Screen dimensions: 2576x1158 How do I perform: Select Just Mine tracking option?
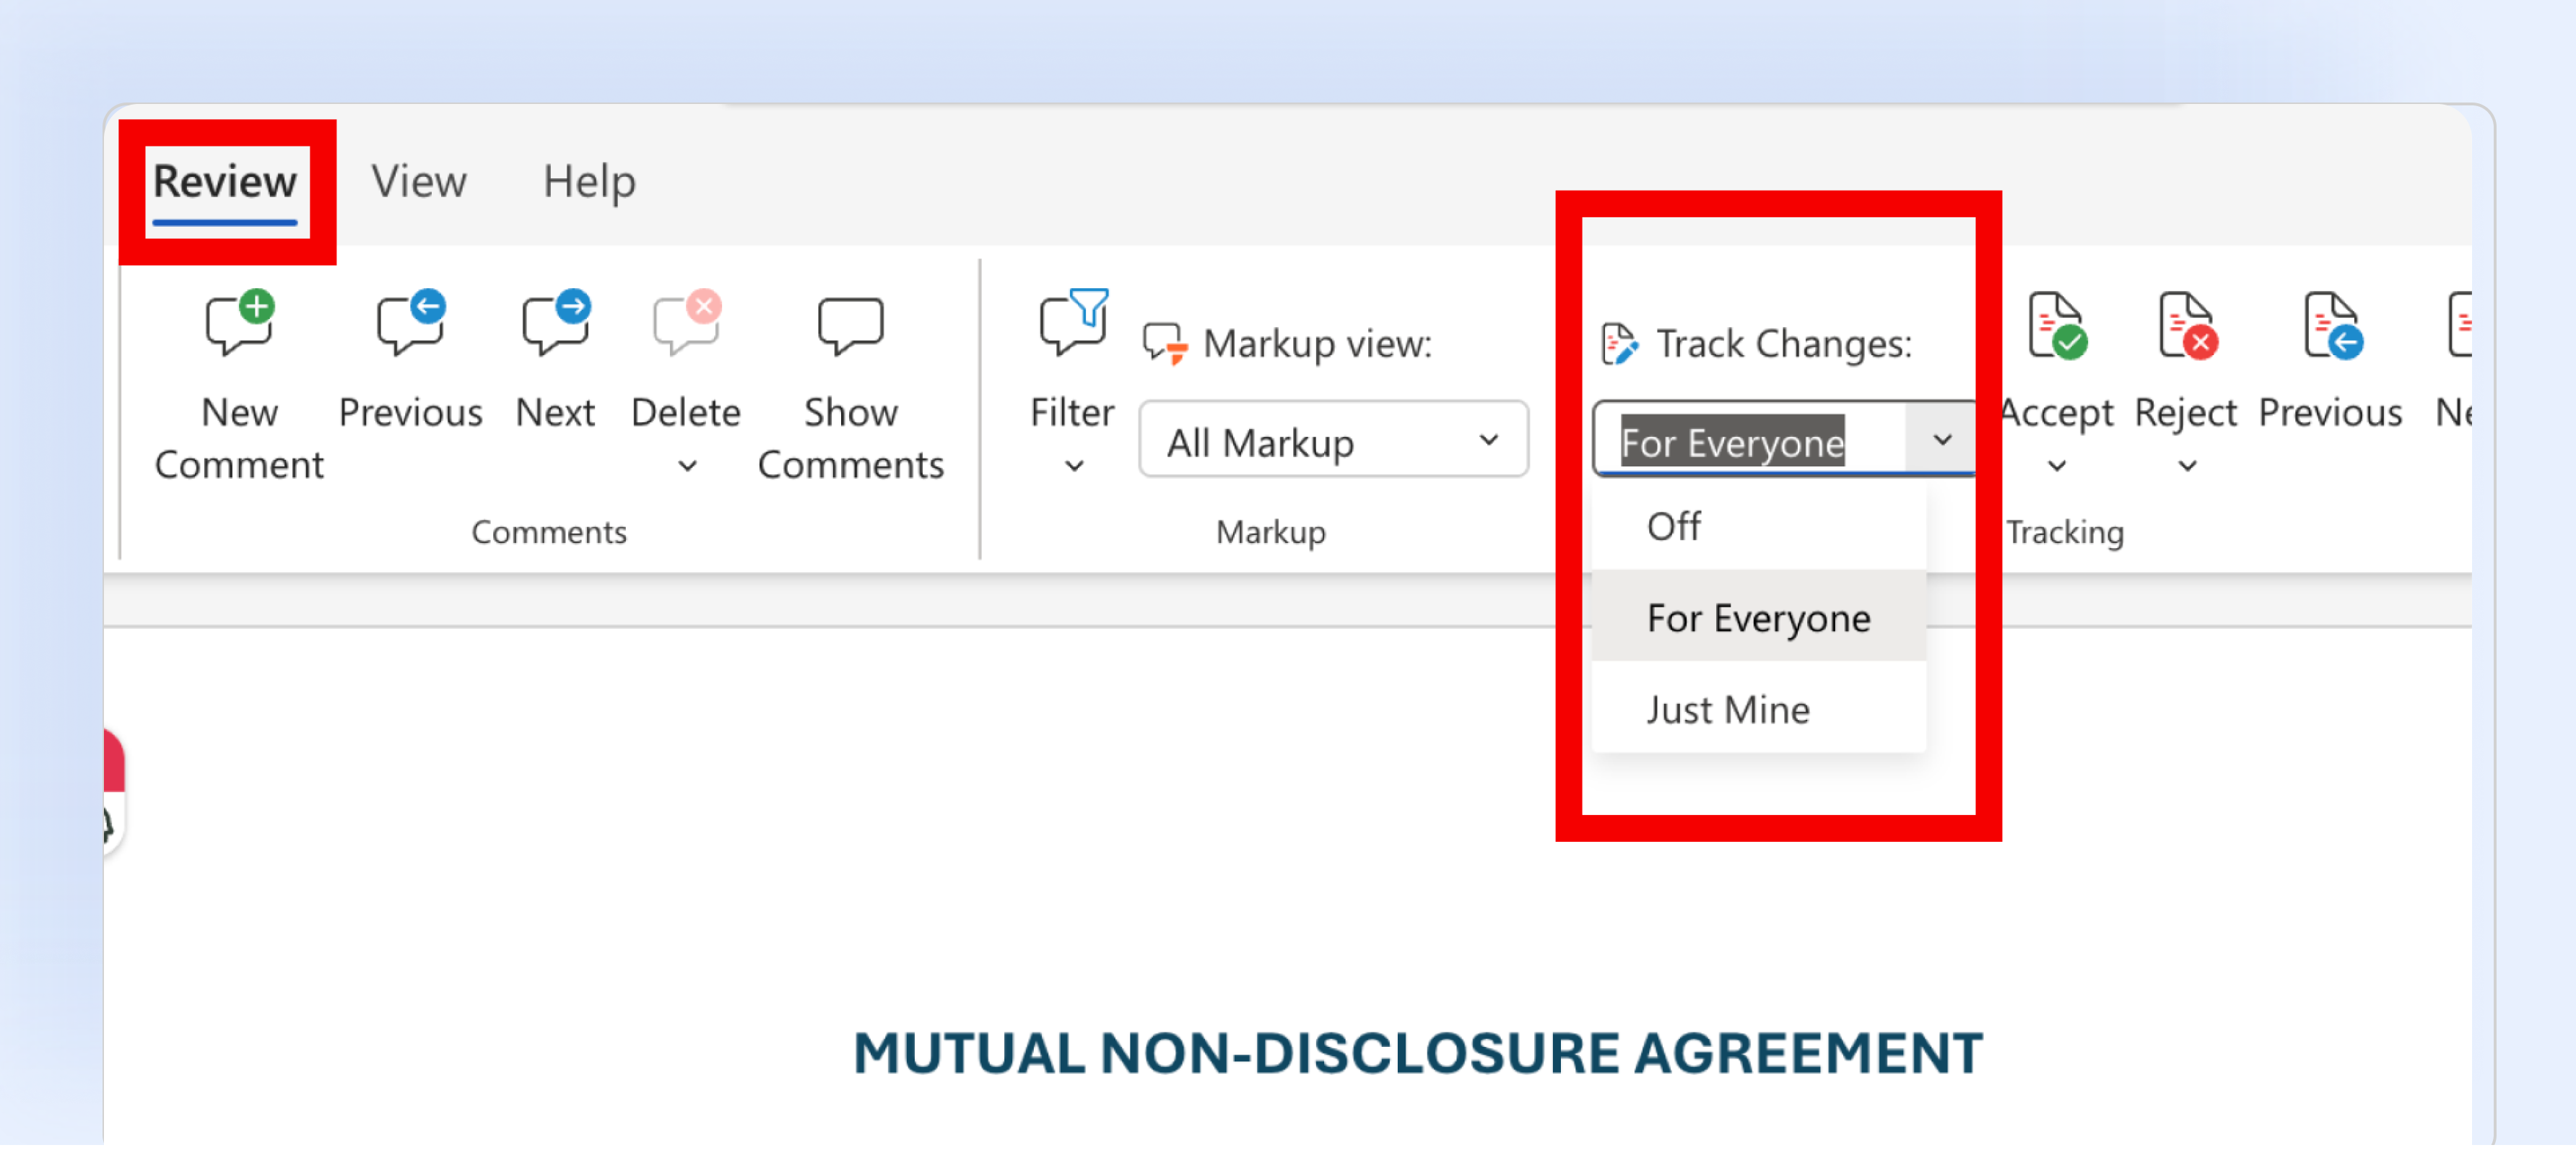[1758, 709]
